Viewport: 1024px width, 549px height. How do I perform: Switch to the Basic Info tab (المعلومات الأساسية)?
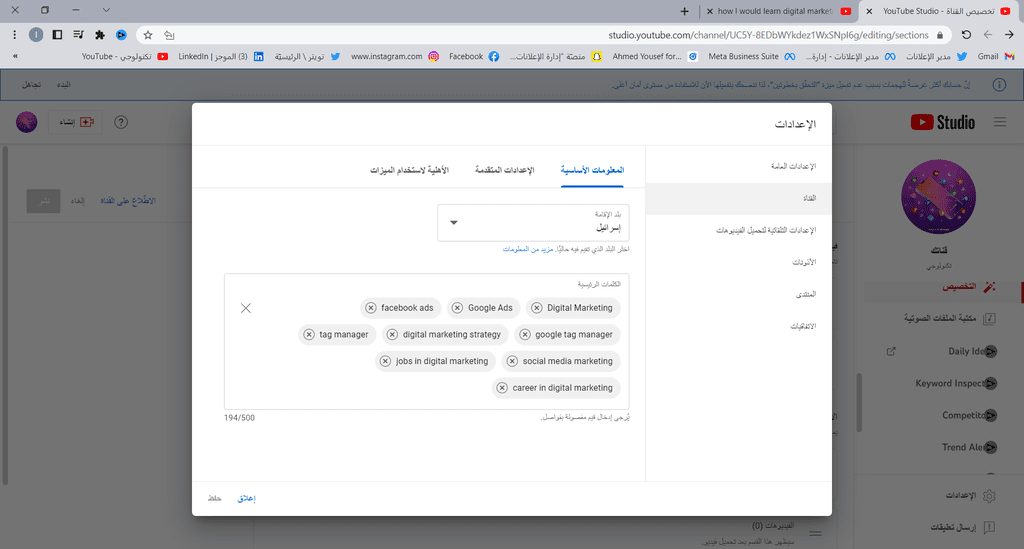pyautogui.click(x=592, y=170)
